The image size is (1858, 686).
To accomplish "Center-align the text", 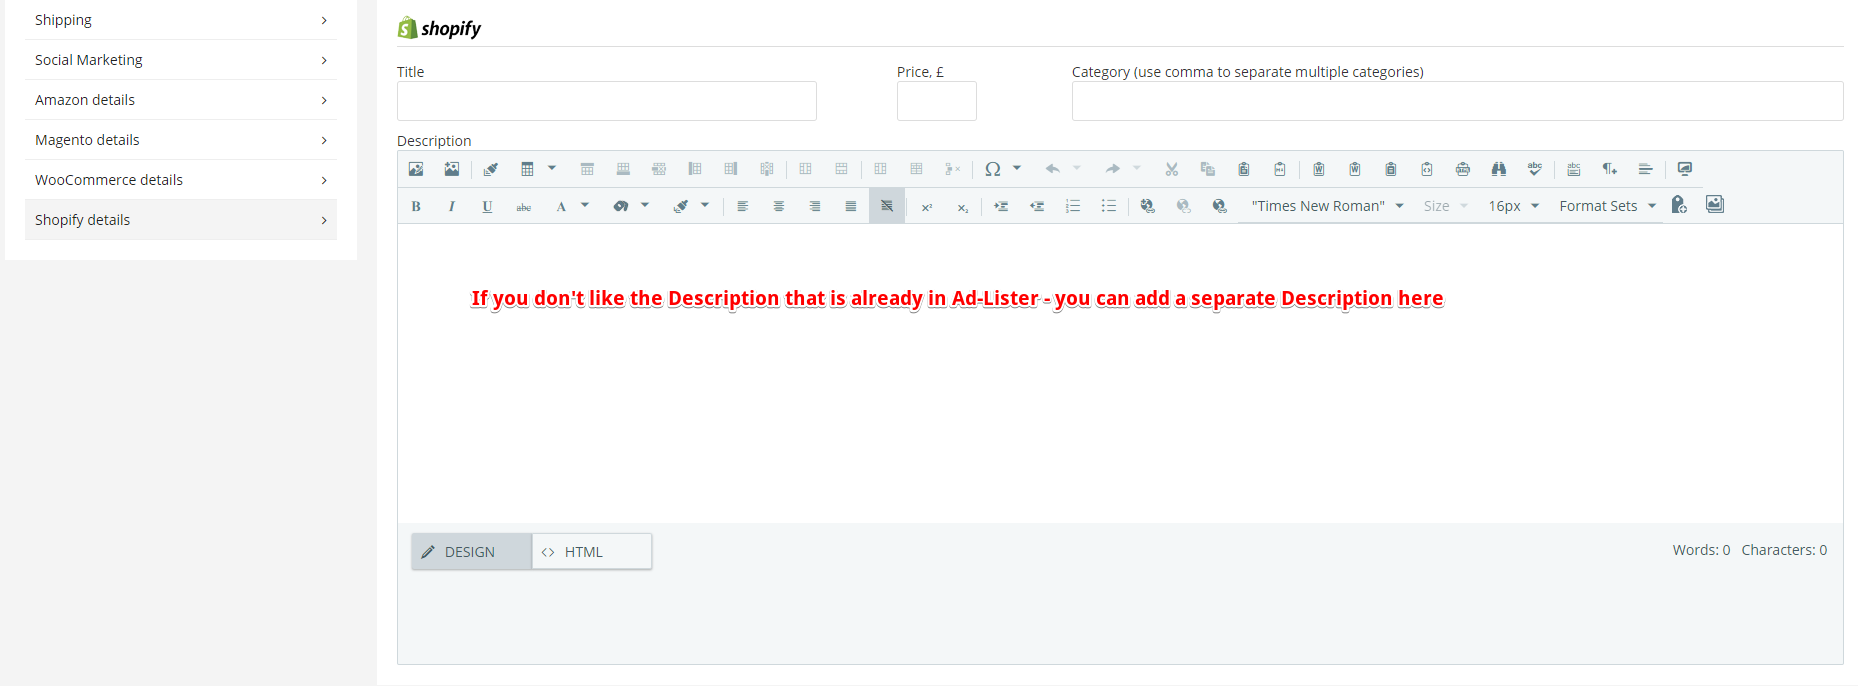I will (779, 206).
